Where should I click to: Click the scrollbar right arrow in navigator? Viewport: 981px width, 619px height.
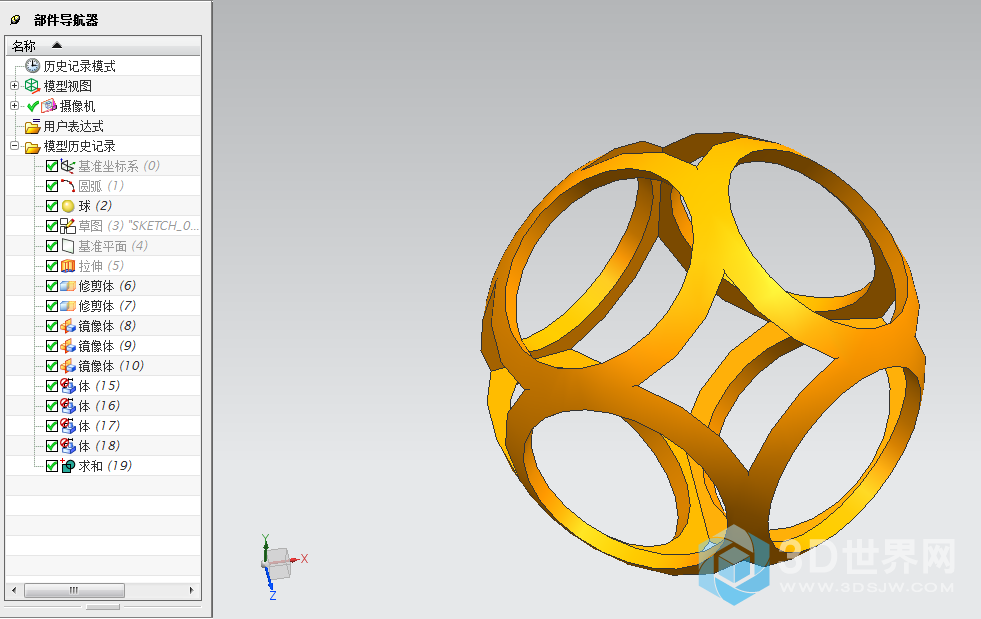[194, 591]
